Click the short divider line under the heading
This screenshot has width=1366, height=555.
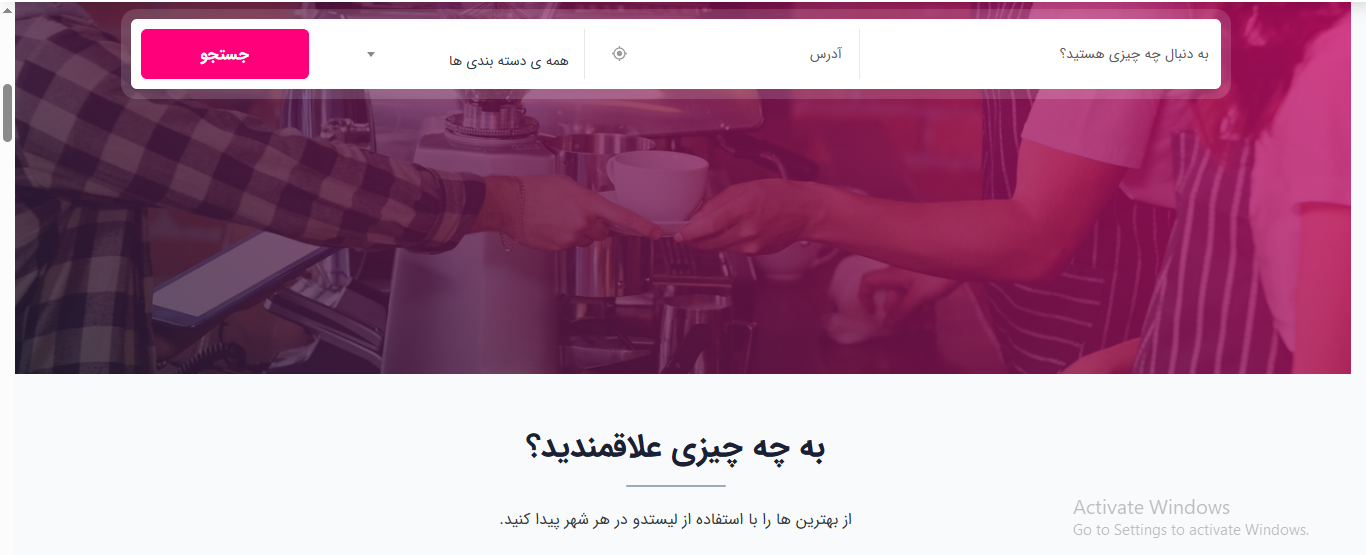(x=676, y=486)
